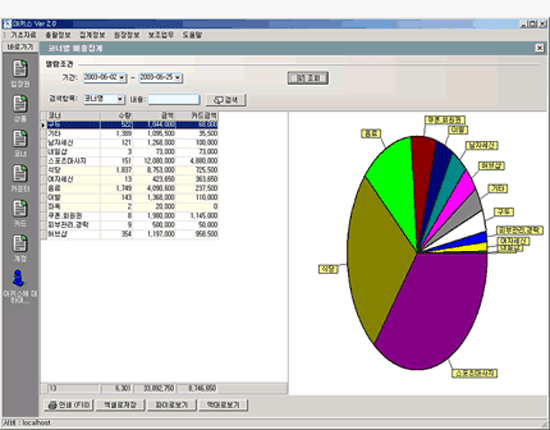The height and width of the screenshot is (430, 550).
Task: Select the 쿠폰.회원권 row in the table
Action: [132, 216]
